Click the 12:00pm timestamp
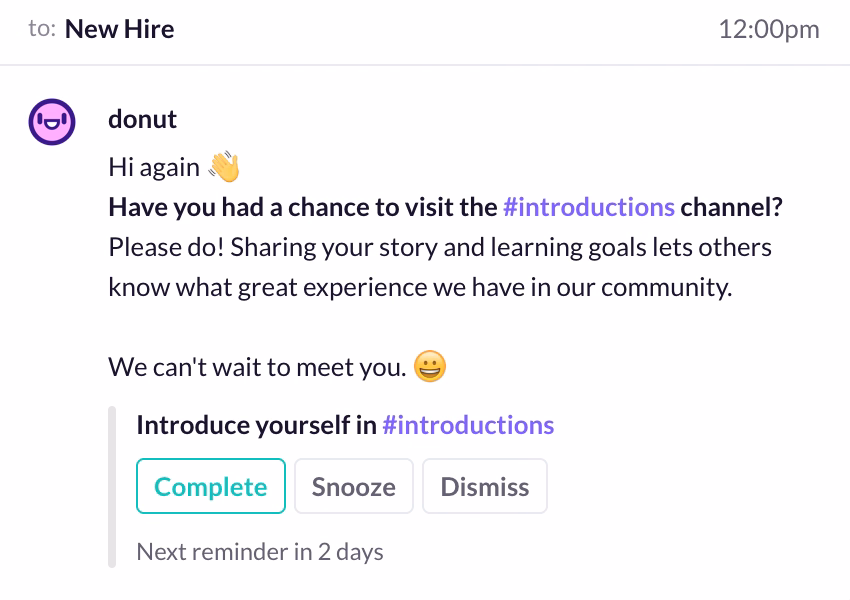The height and width of the screenshot is (600, 850). [x=768, y=29]
